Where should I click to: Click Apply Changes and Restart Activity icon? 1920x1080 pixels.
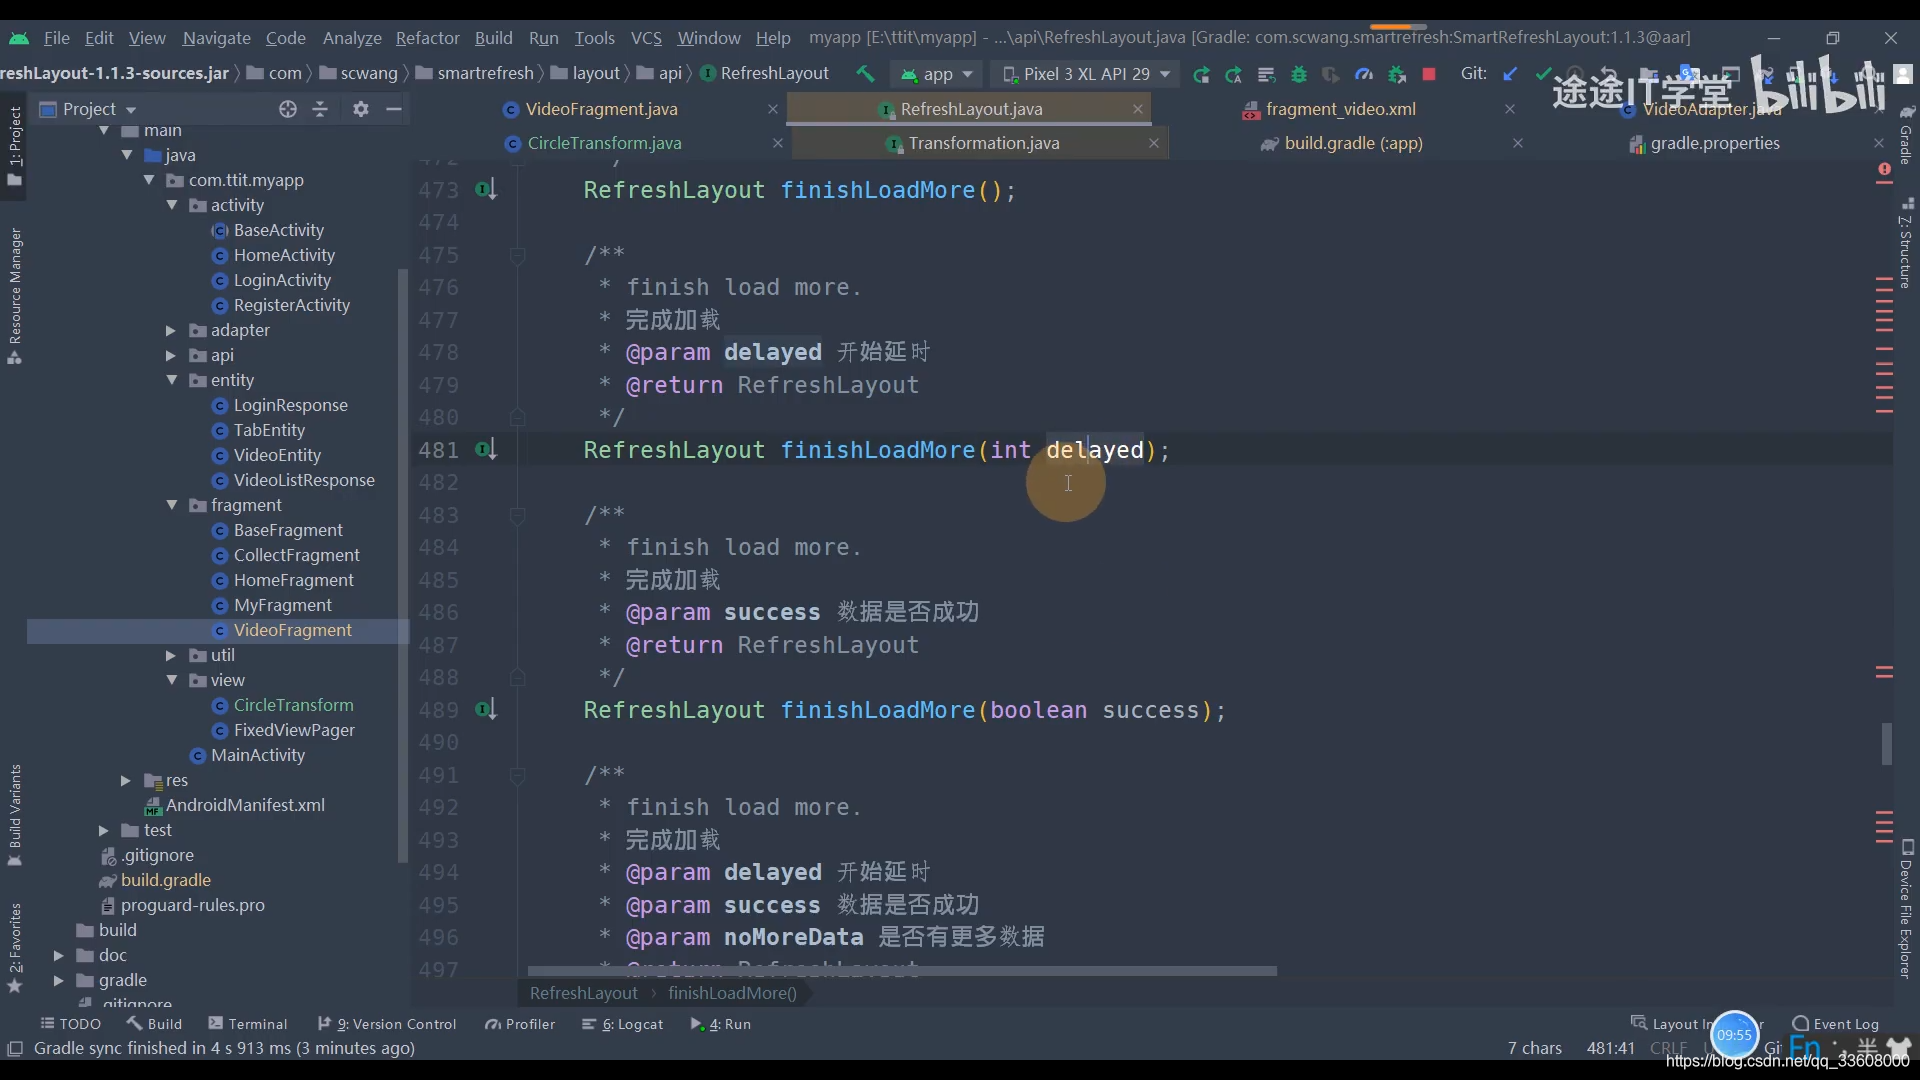[x=1234, y=74]
